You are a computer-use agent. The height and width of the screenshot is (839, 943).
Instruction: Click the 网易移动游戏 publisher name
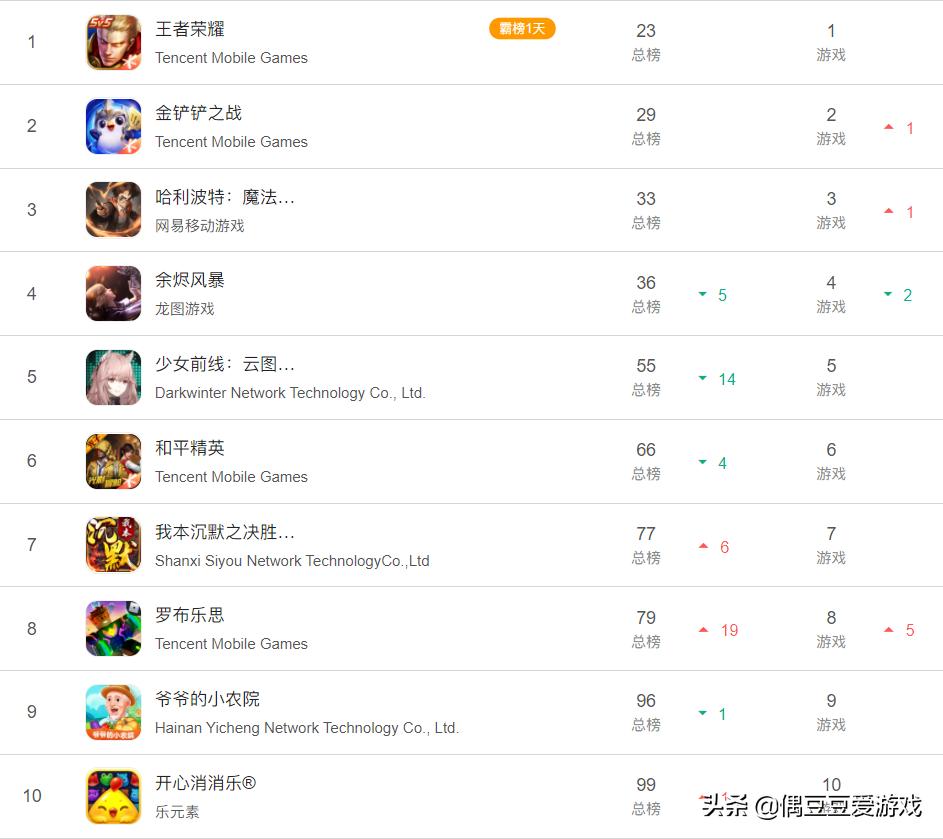(200, 226)
